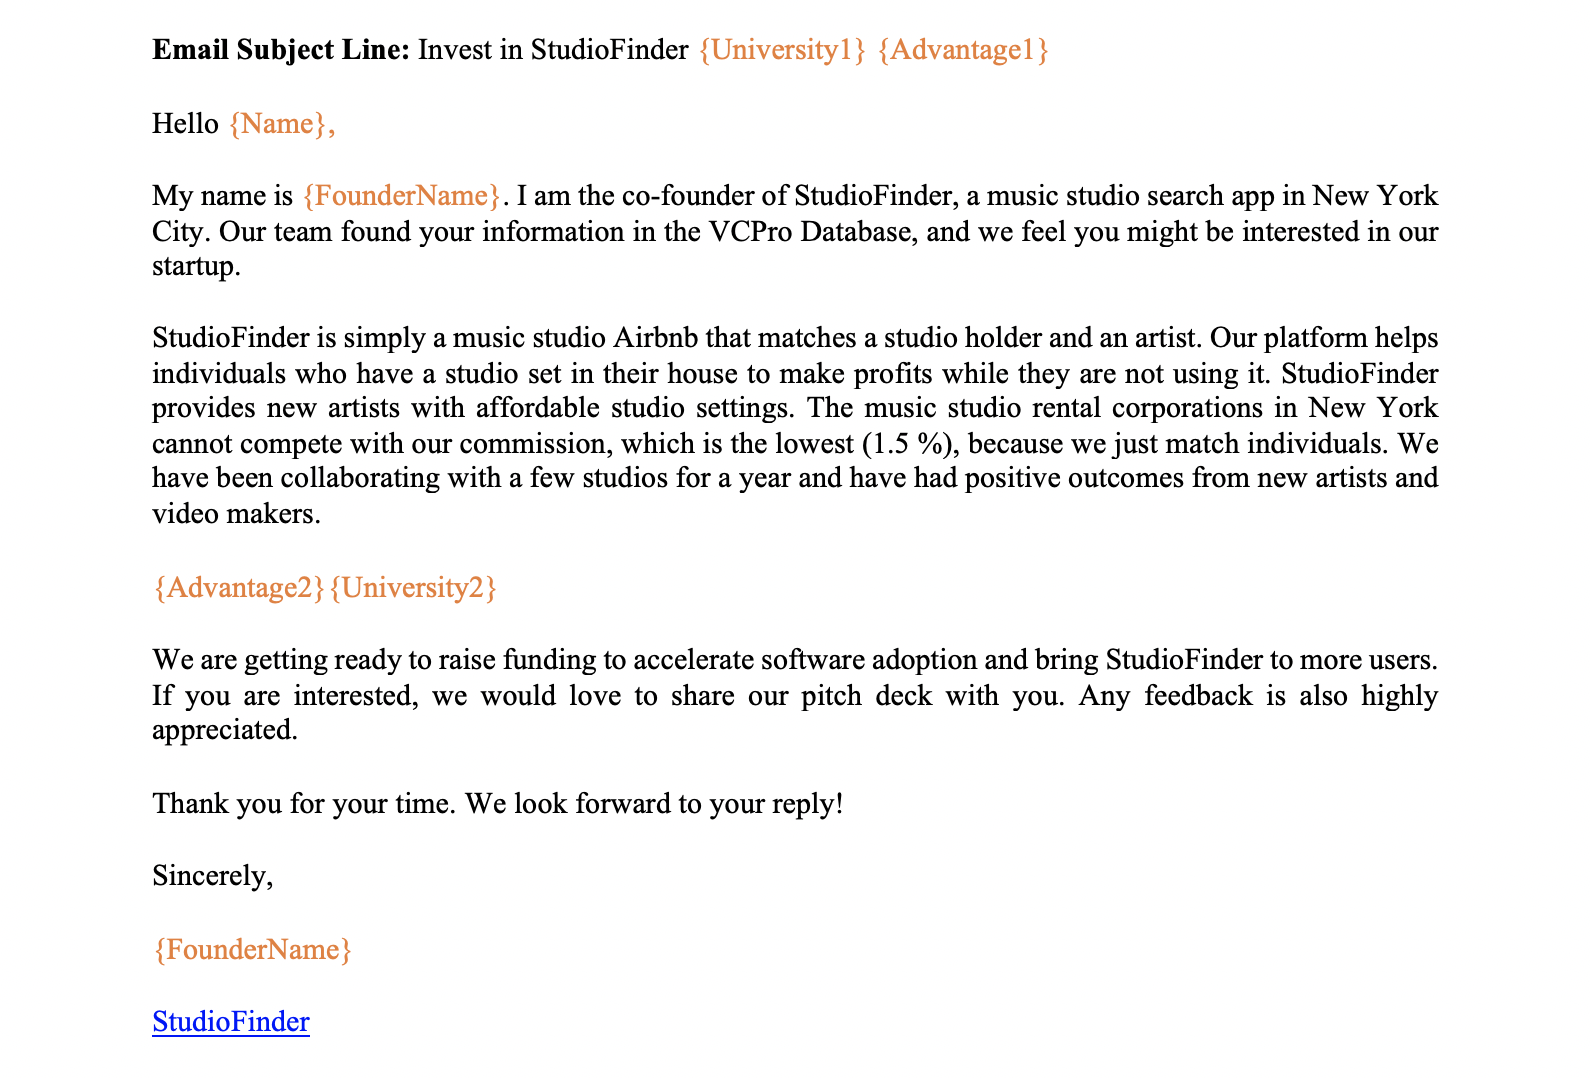Place cursor on the 'Sincerely,' closing
Image resolution: width=1590 pixels, height=1078 pixels.
click(212, 877)
